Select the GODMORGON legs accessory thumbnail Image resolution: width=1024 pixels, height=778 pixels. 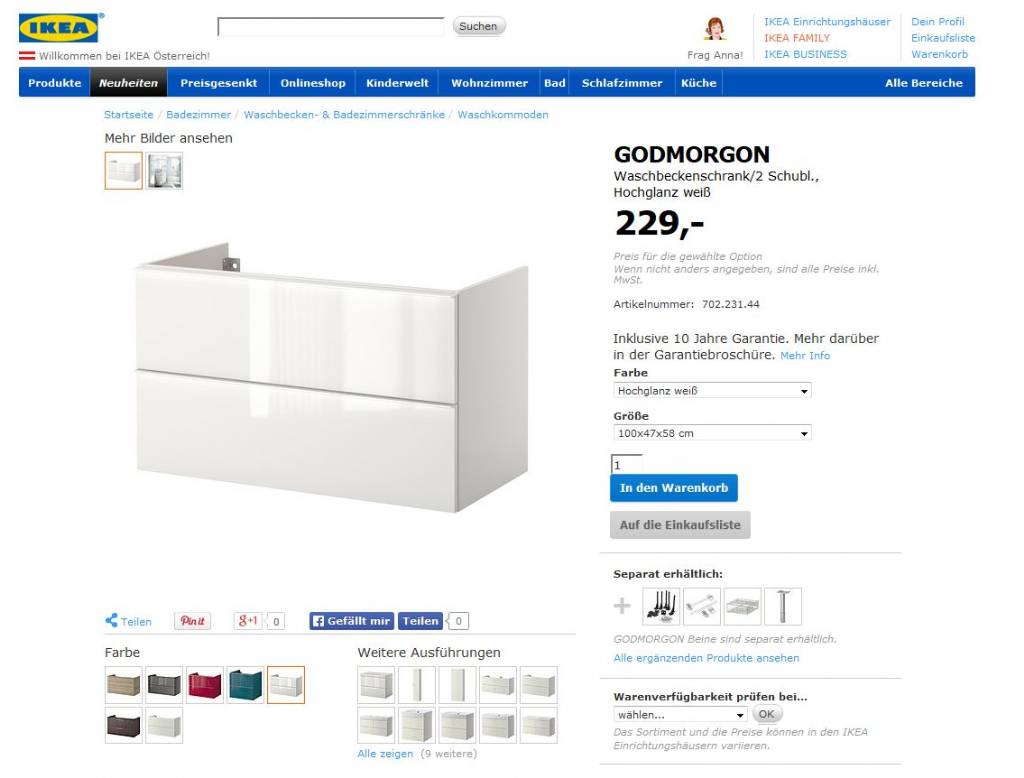pos(662,606)
